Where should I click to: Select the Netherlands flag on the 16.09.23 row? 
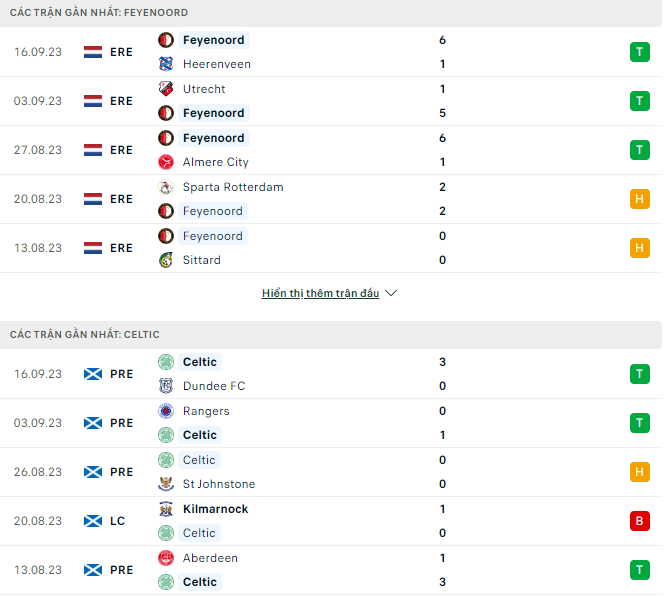[93, 52]
